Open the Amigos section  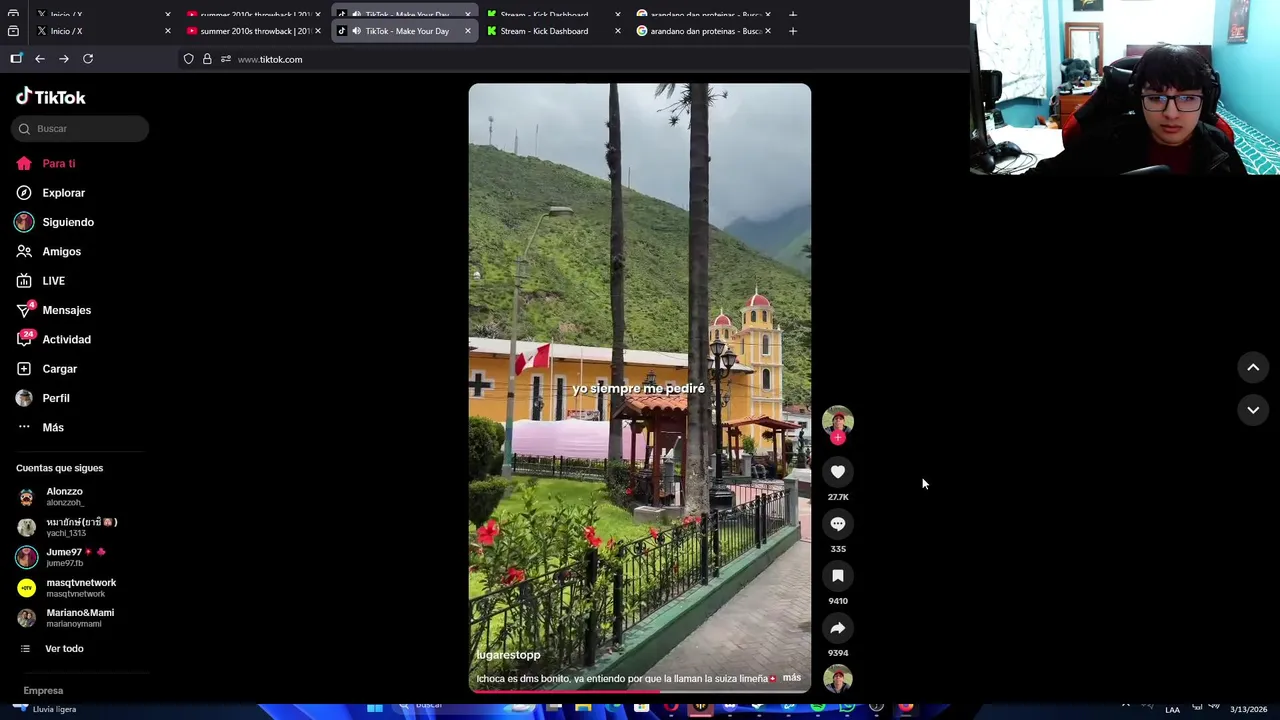point(49,251)
